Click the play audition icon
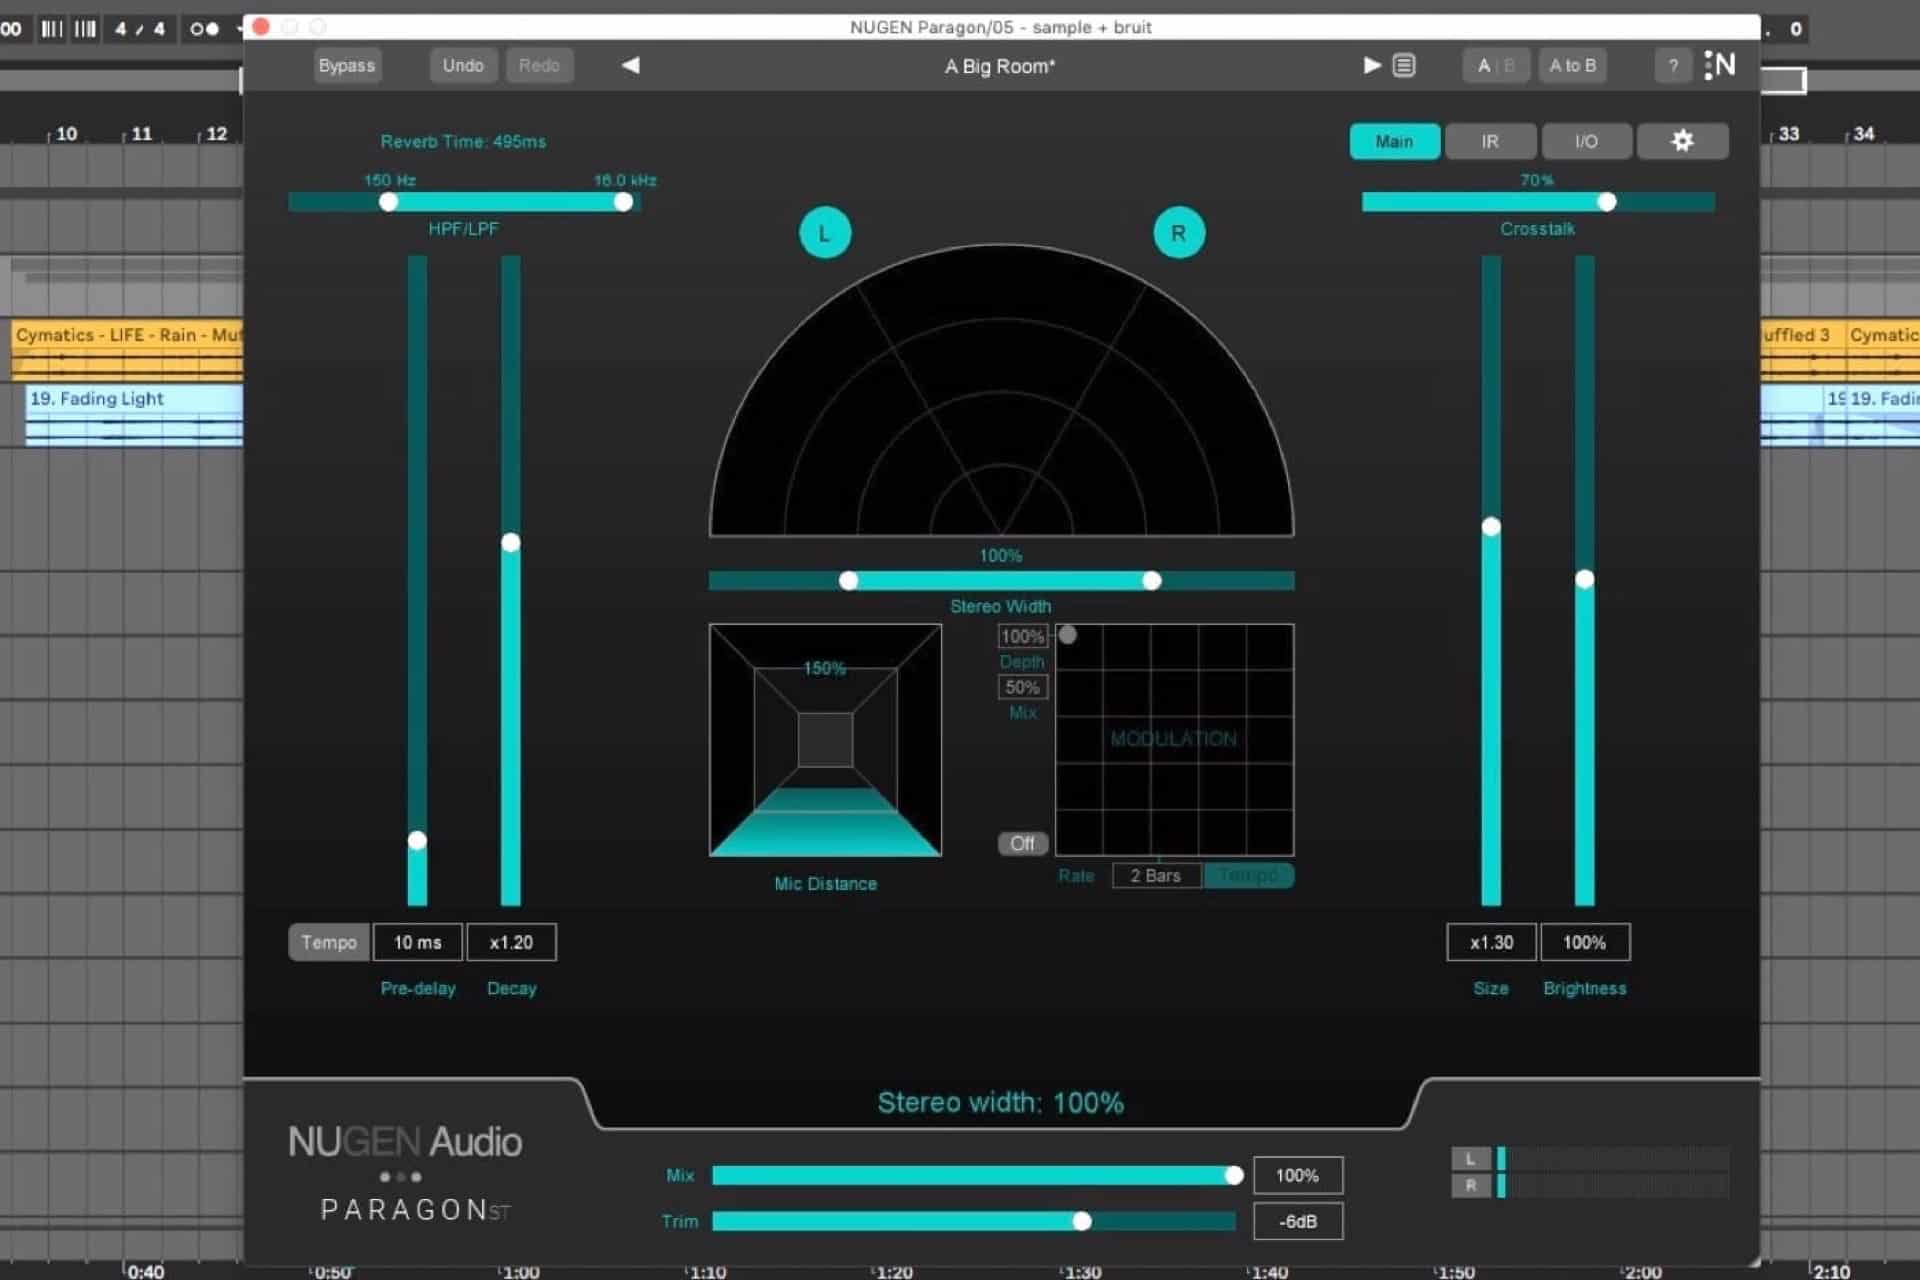 point(1371,64)
